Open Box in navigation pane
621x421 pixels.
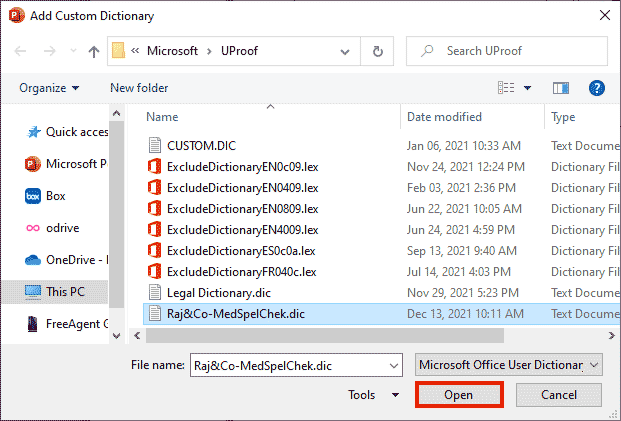coord(45,196)
